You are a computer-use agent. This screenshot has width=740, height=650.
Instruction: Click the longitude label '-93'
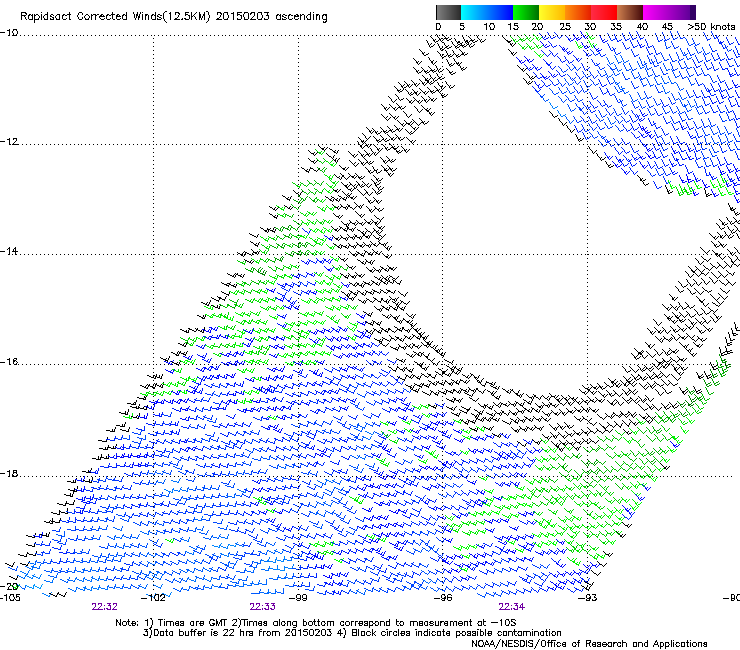point(588,598)
